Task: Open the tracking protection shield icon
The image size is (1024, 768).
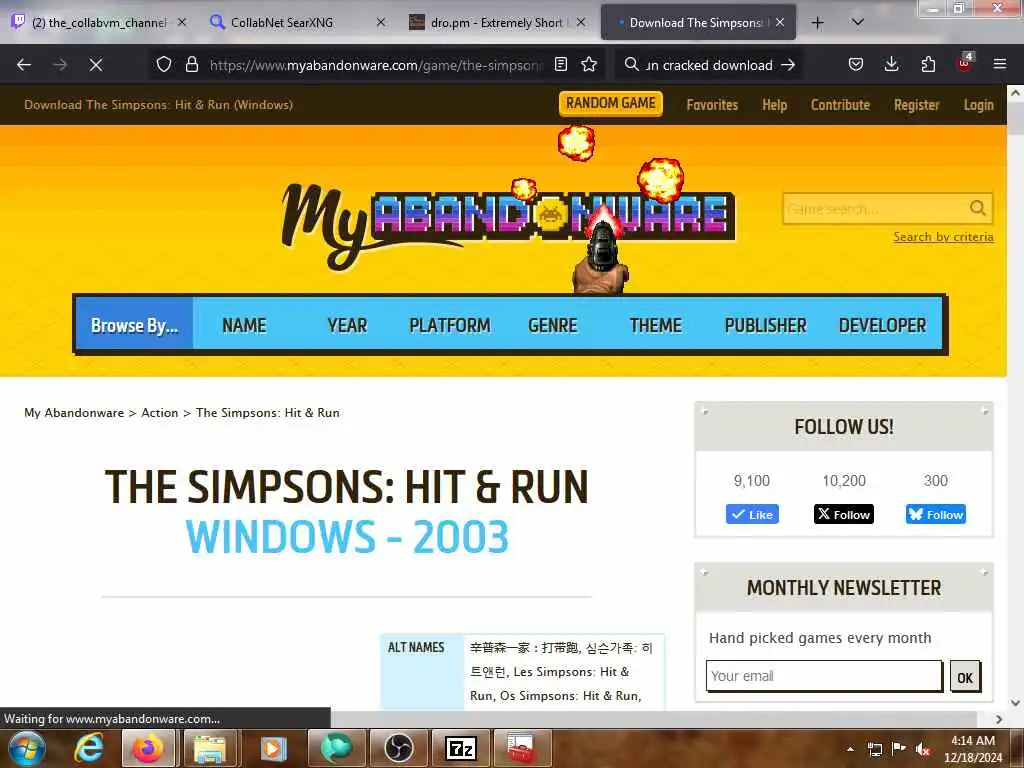Action: tap(164, 65)
